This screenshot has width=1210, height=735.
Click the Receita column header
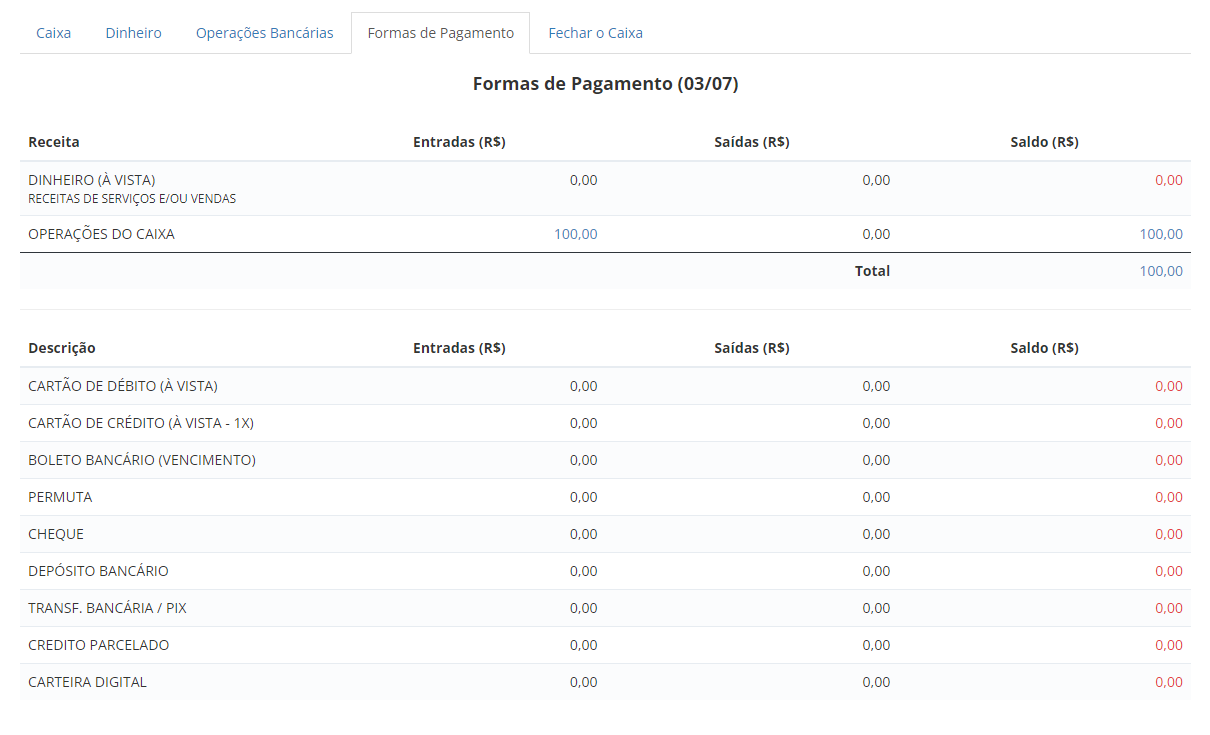point(54,142)
